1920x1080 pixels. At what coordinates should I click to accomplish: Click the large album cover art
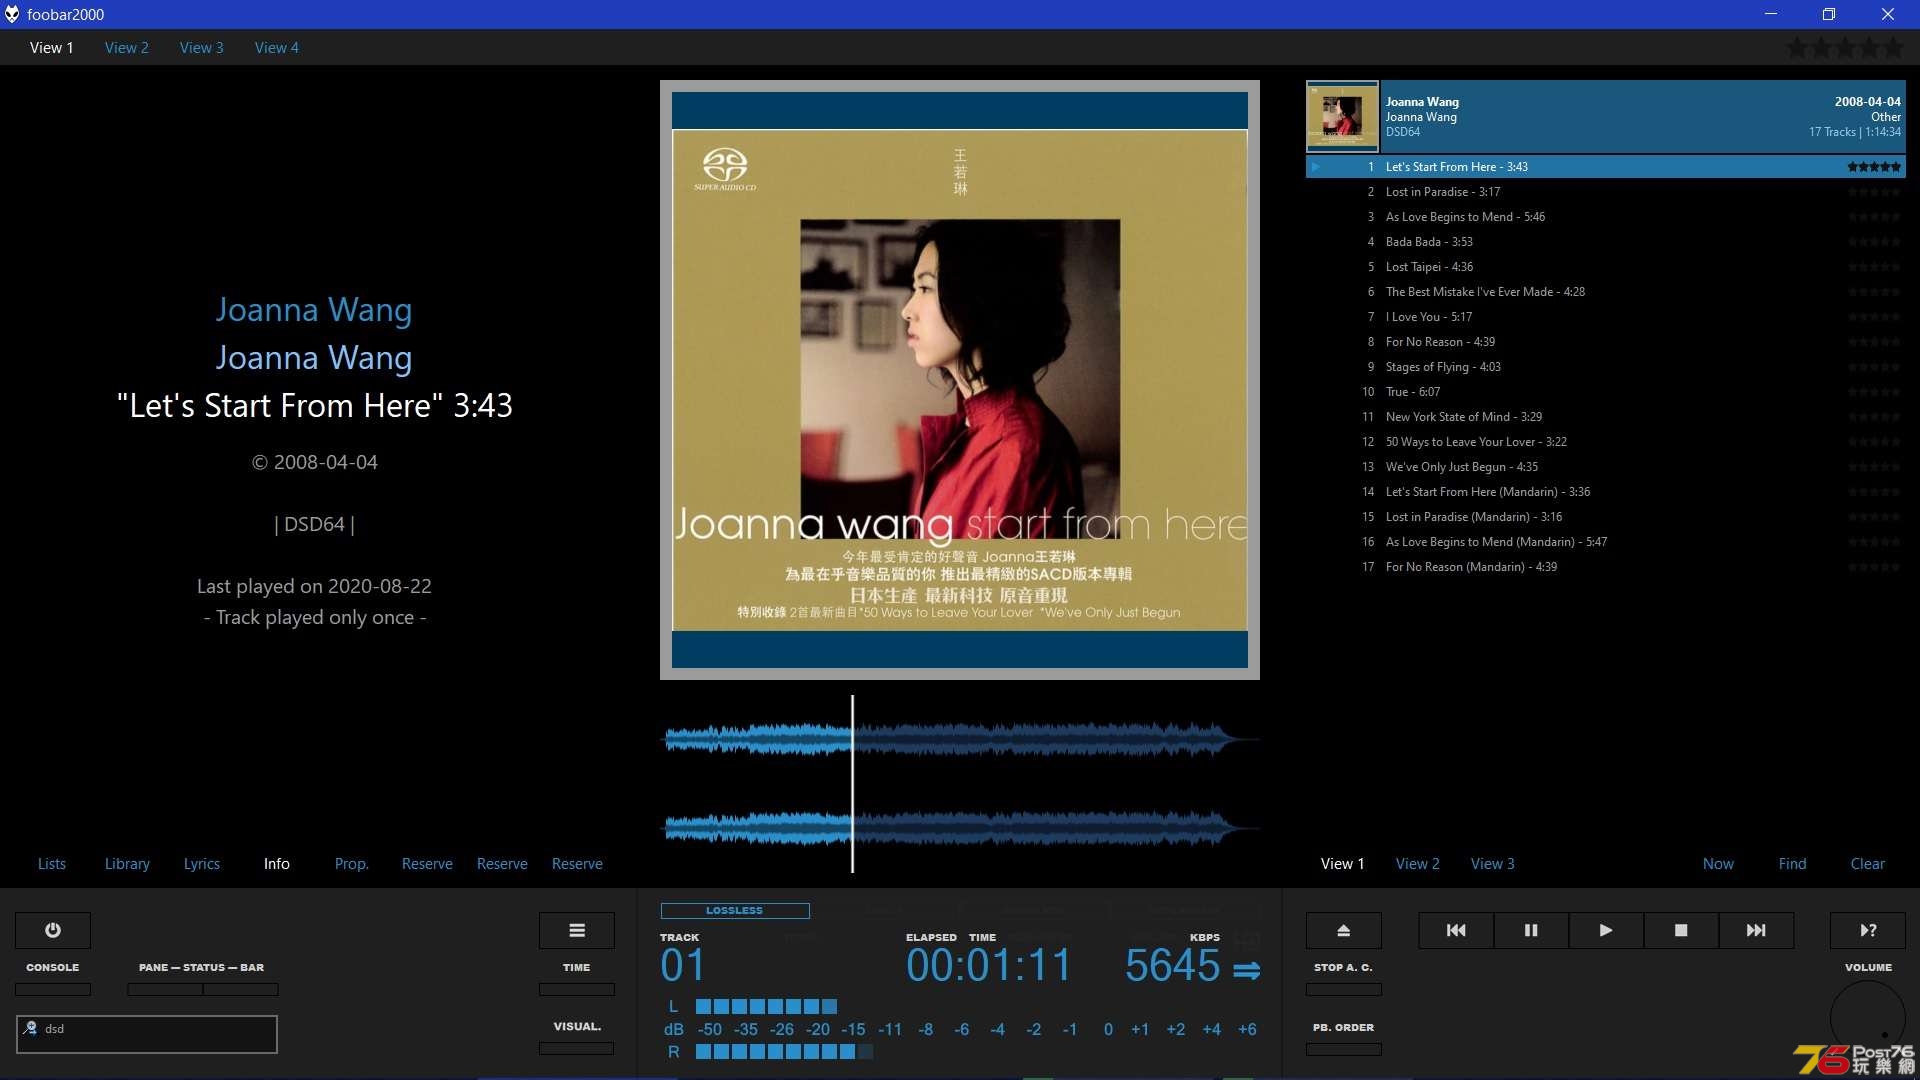960,380
